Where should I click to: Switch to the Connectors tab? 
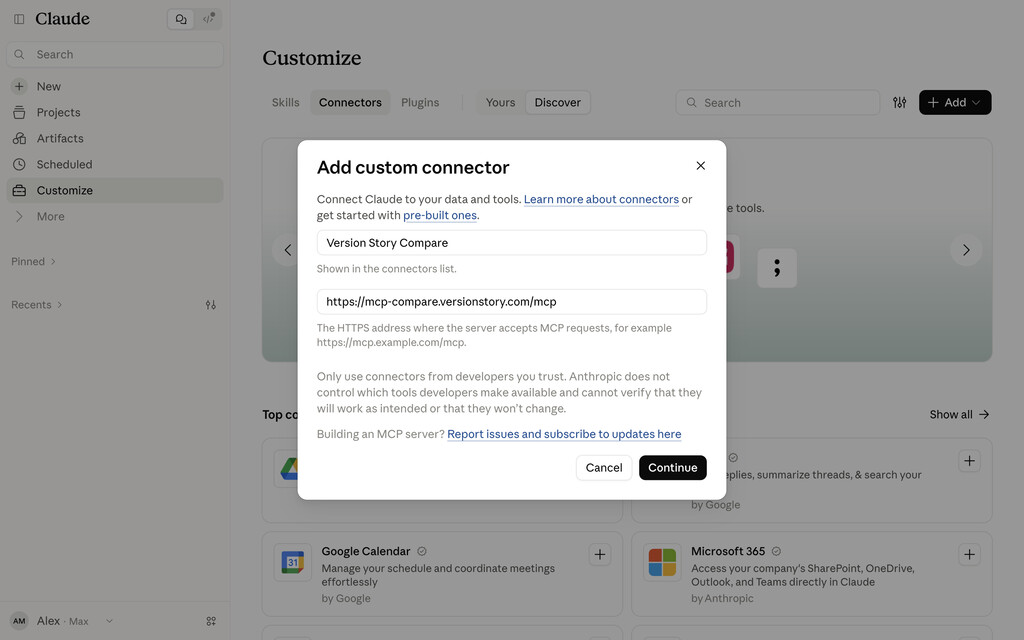[350, 103]
